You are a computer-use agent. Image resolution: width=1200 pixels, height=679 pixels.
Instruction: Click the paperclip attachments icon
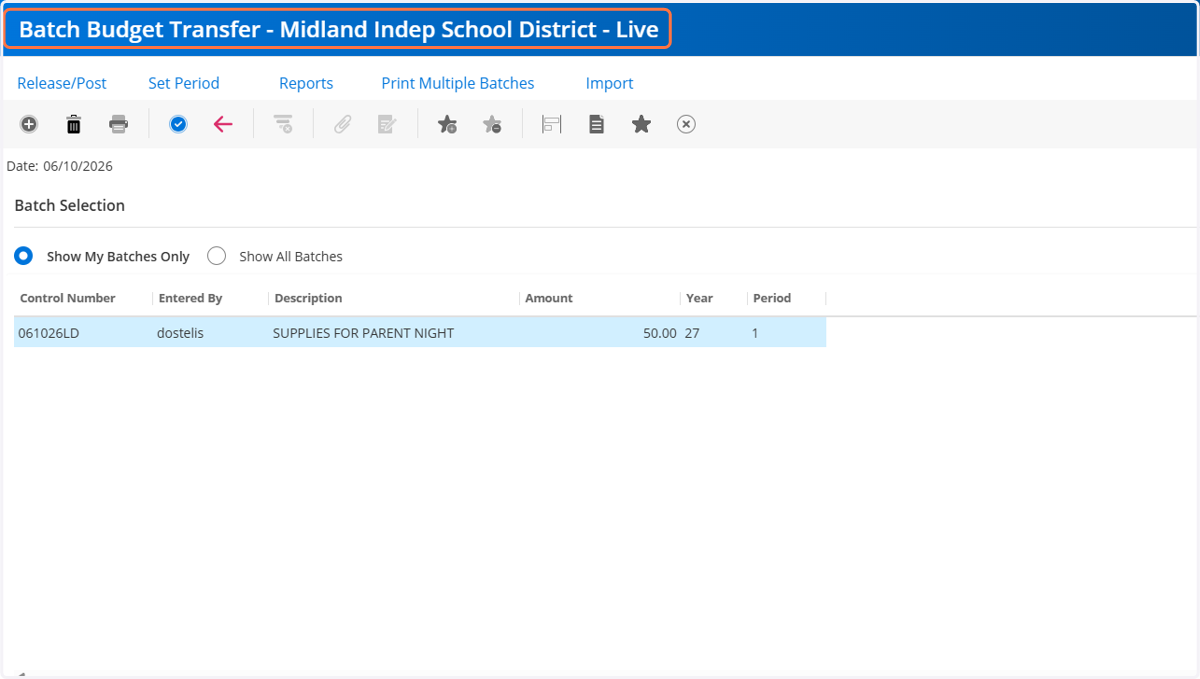343,124
